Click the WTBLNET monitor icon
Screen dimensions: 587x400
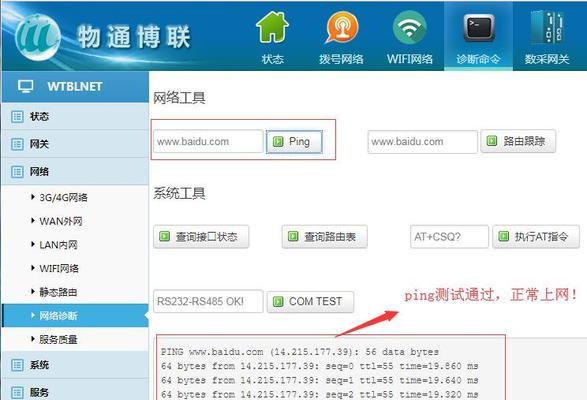click(x=25, y=87)
